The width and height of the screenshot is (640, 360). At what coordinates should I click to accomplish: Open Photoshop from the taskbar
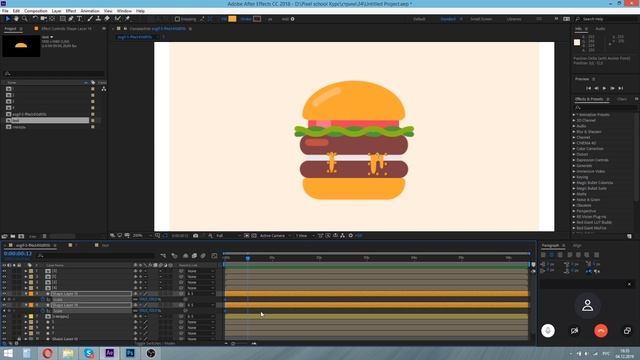tap(130, 353)
